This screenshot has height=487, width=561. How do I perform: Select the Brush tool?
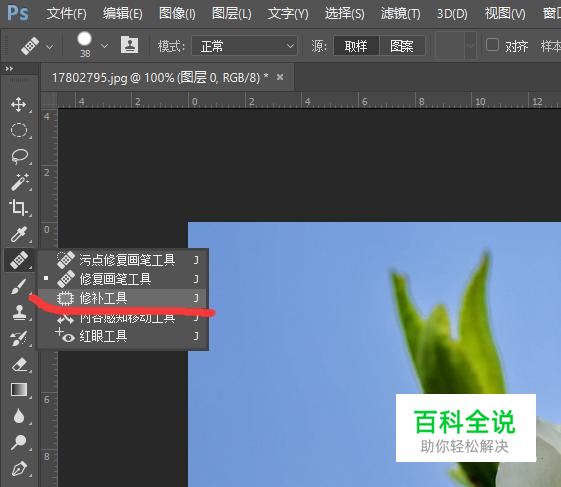point(19,286)
